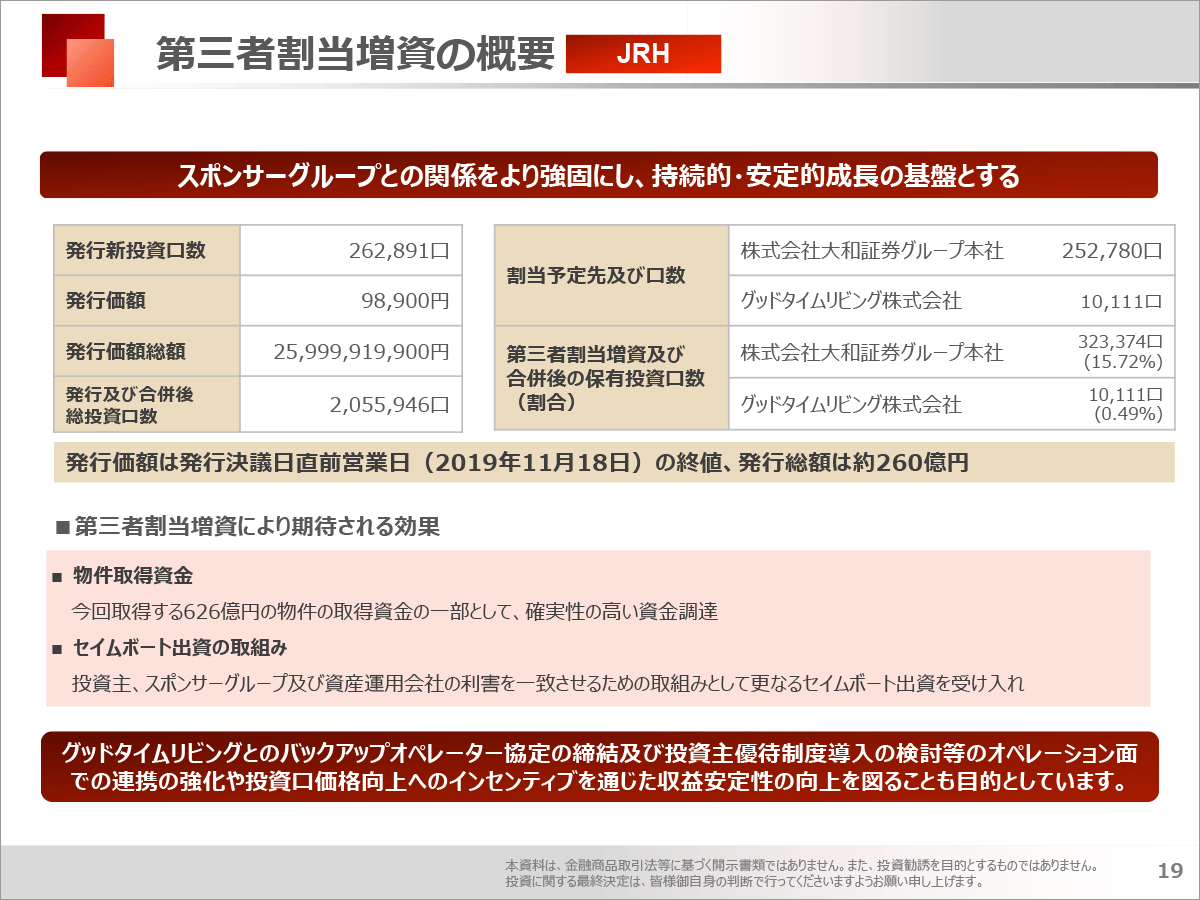Click the 25,999,919,900円 total amount cell

pos(351,352)
